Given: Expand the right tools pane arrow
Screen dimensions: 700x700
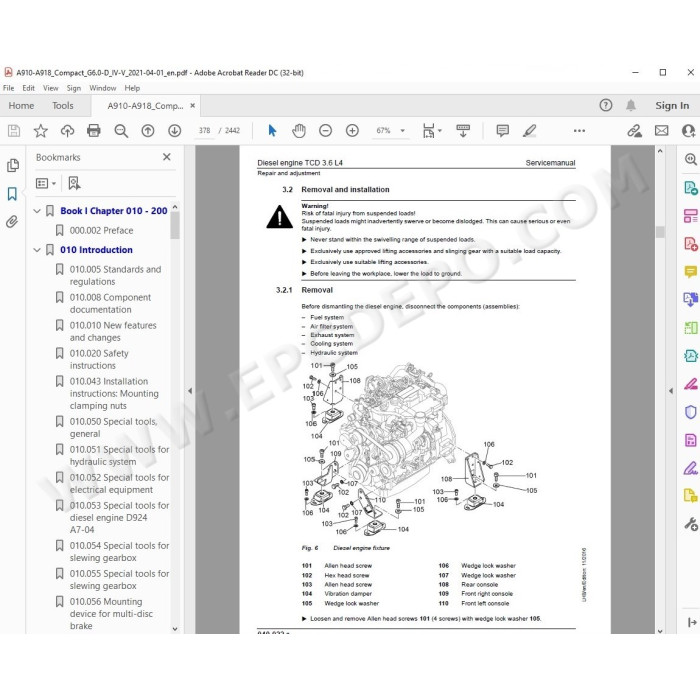Looking at the screenshot, I should click(x=671, y=391).
